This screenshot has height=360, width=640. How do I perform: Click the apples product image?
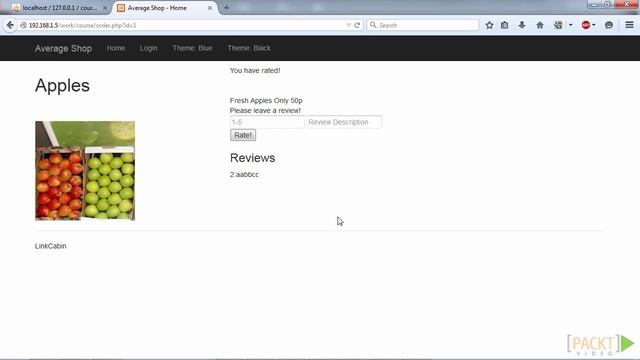click(x=85, y=171)
